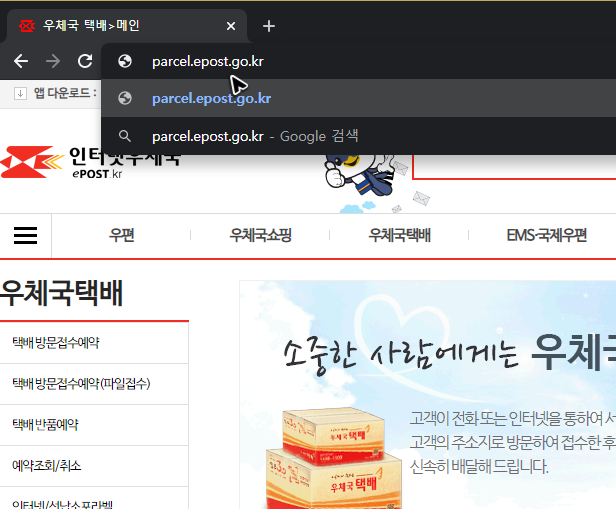Click 택배 방문접수예약(파일접수) in sidebar

tap(81, 384)
